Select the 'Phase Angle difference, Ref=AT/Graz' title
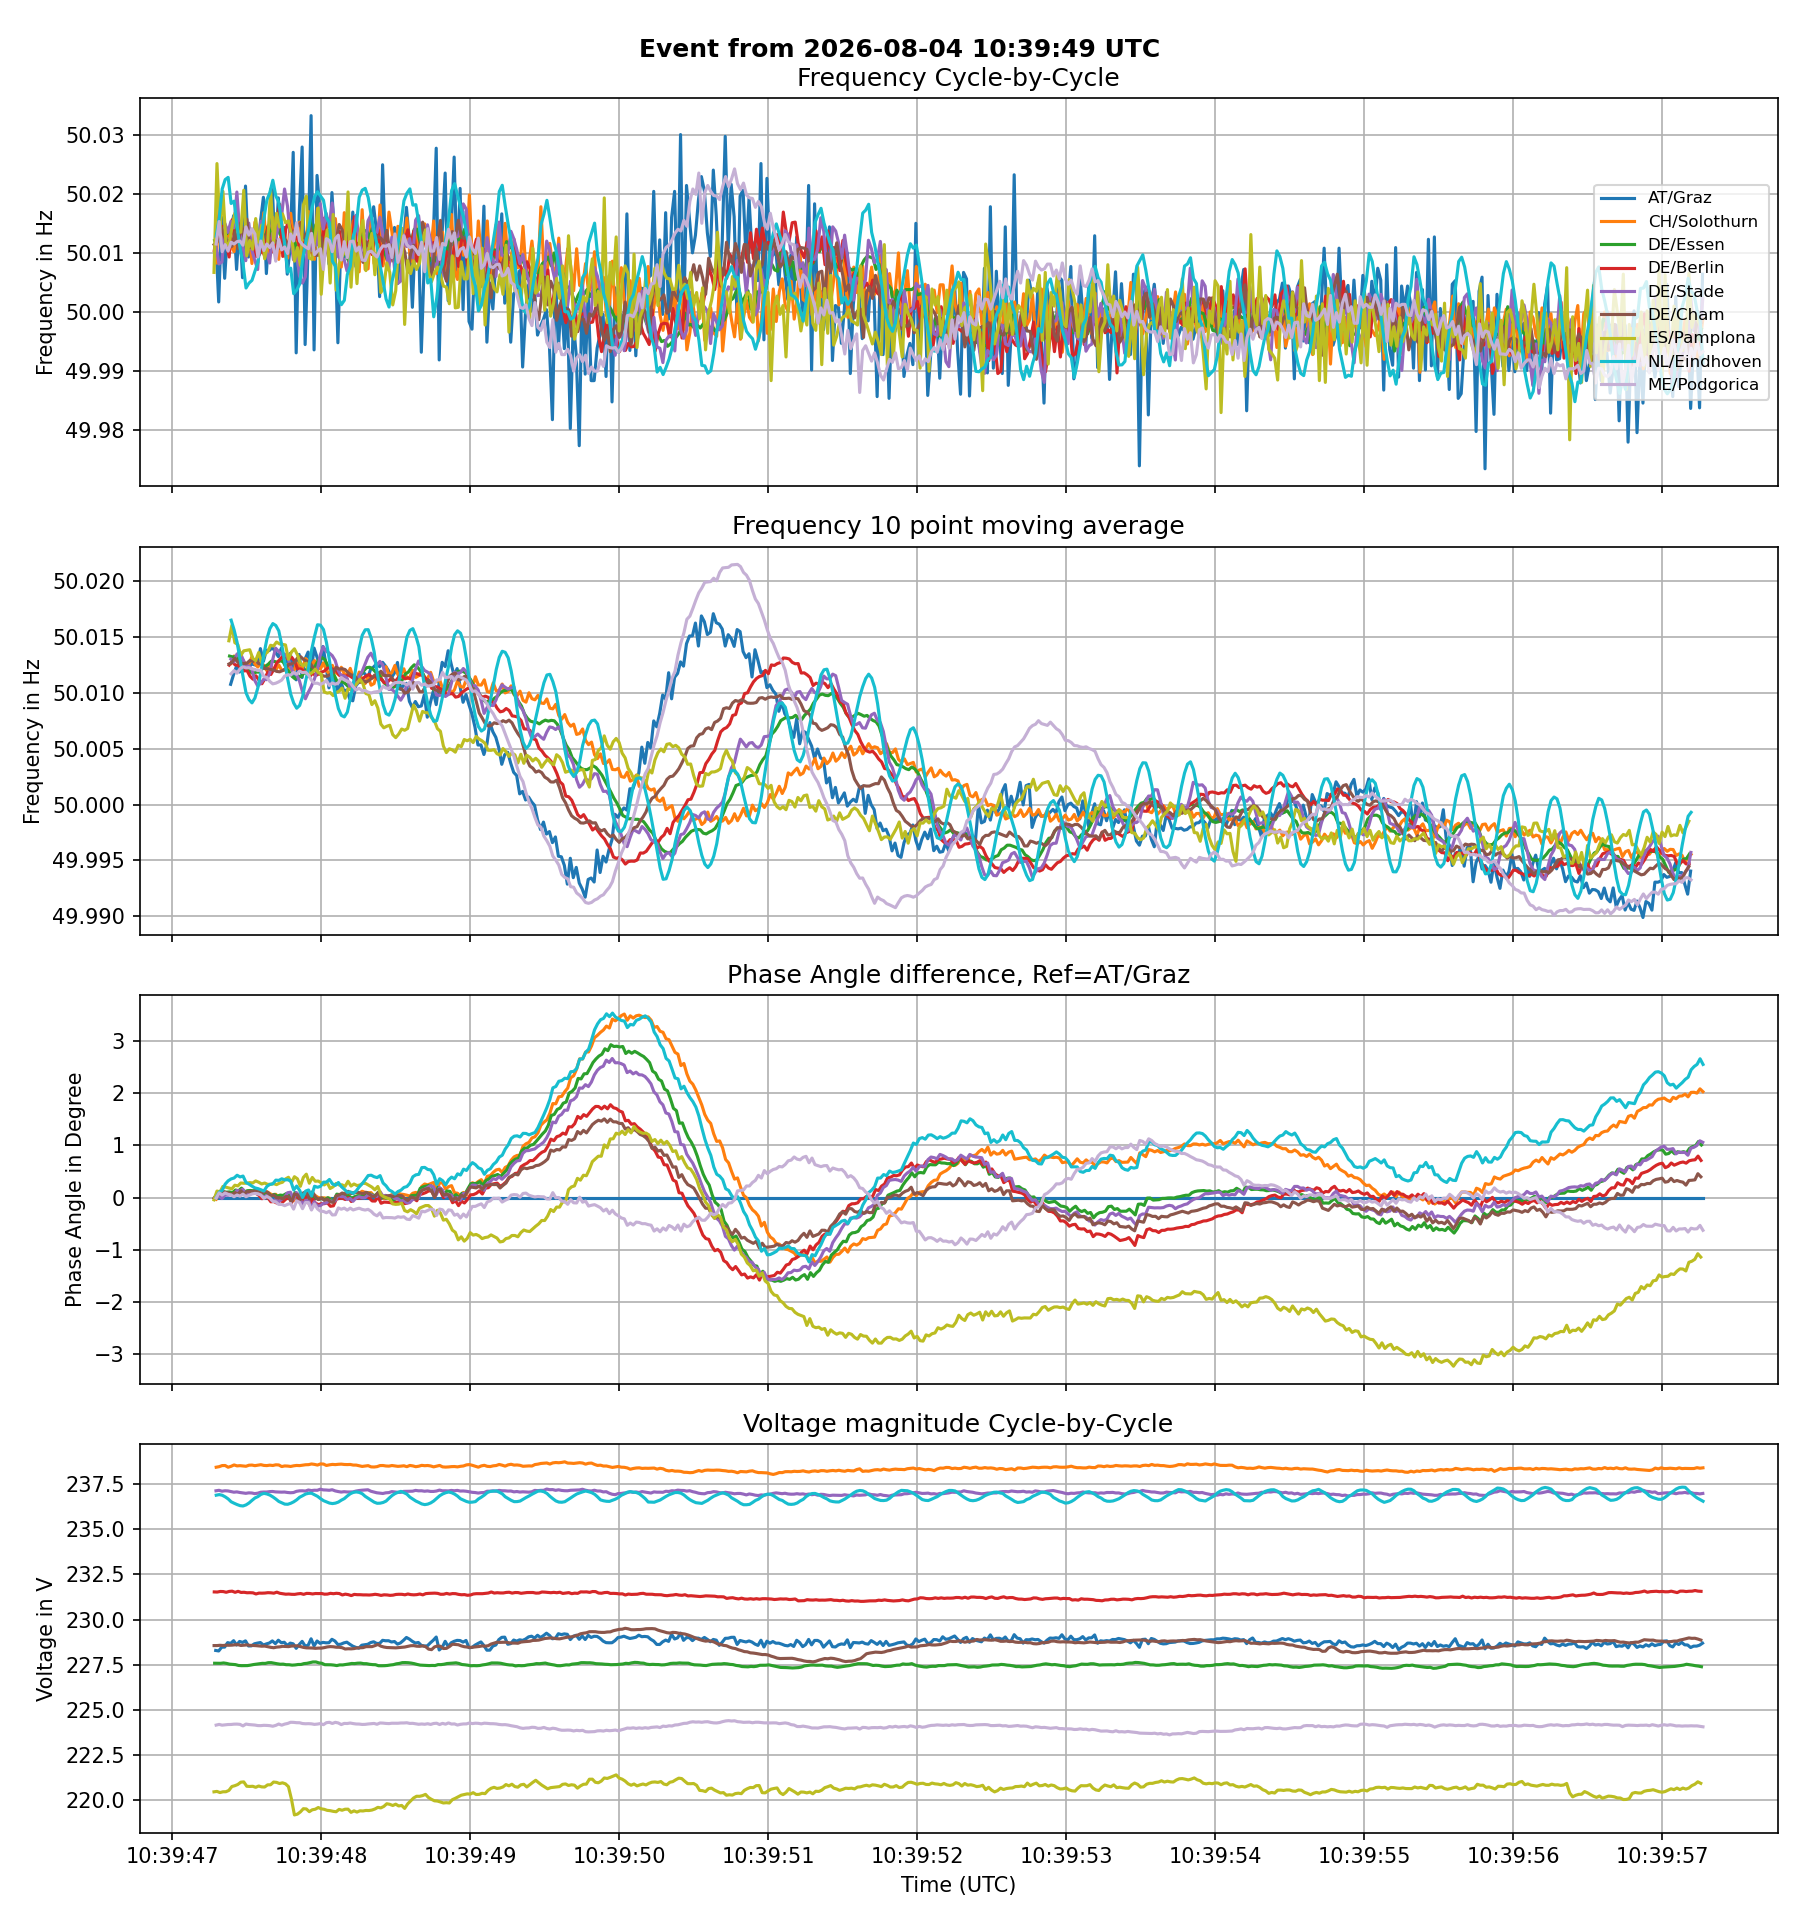The image size is (1800, 1920). click(958, 975)
